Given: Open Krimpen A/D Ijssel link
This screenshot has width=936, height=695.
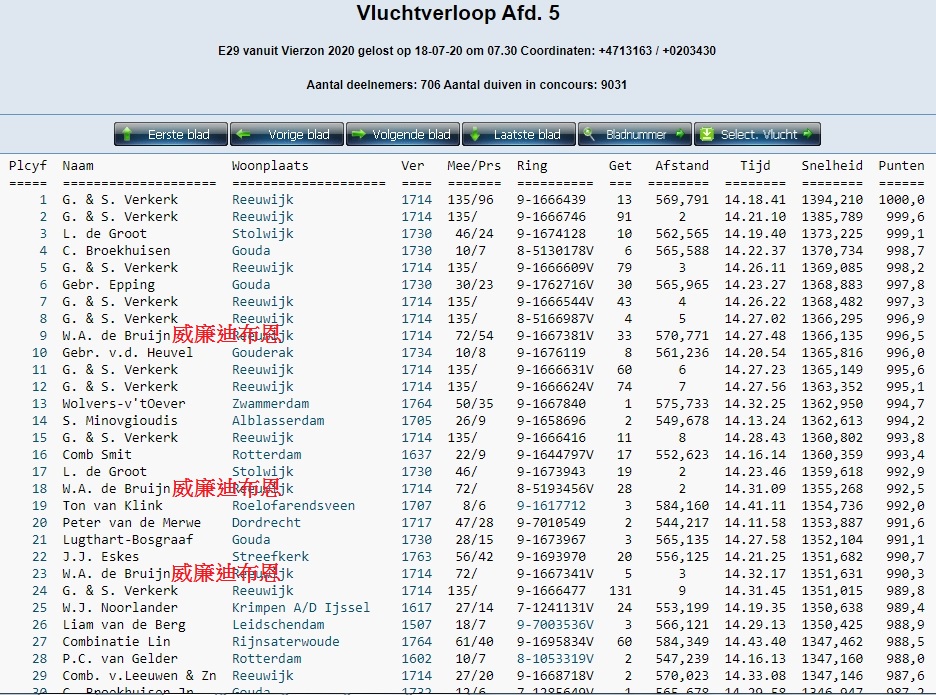Looking at the screenshot, I should coord(301,608).
